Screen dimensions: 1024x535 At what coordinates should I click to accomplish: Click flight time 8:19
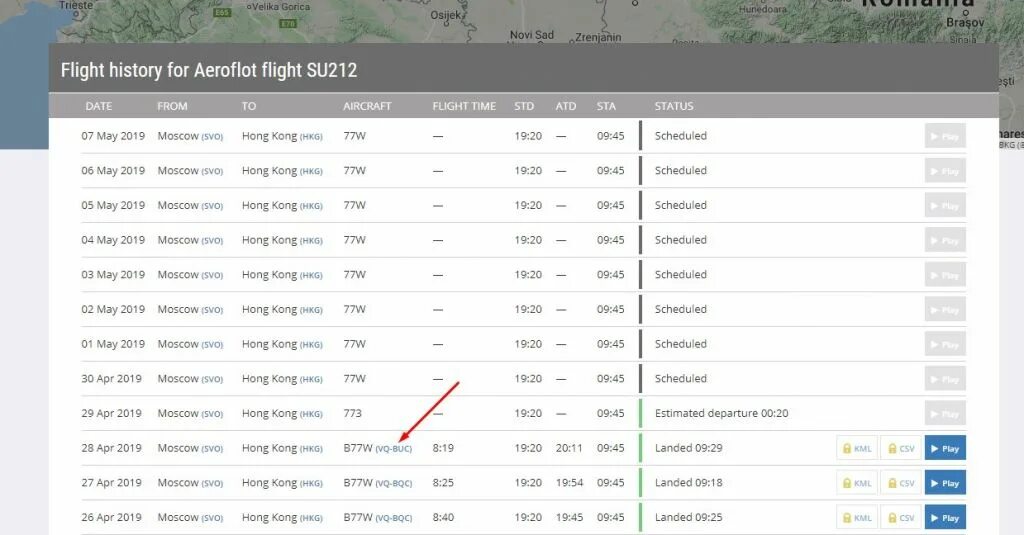click(x=443, y=447)
